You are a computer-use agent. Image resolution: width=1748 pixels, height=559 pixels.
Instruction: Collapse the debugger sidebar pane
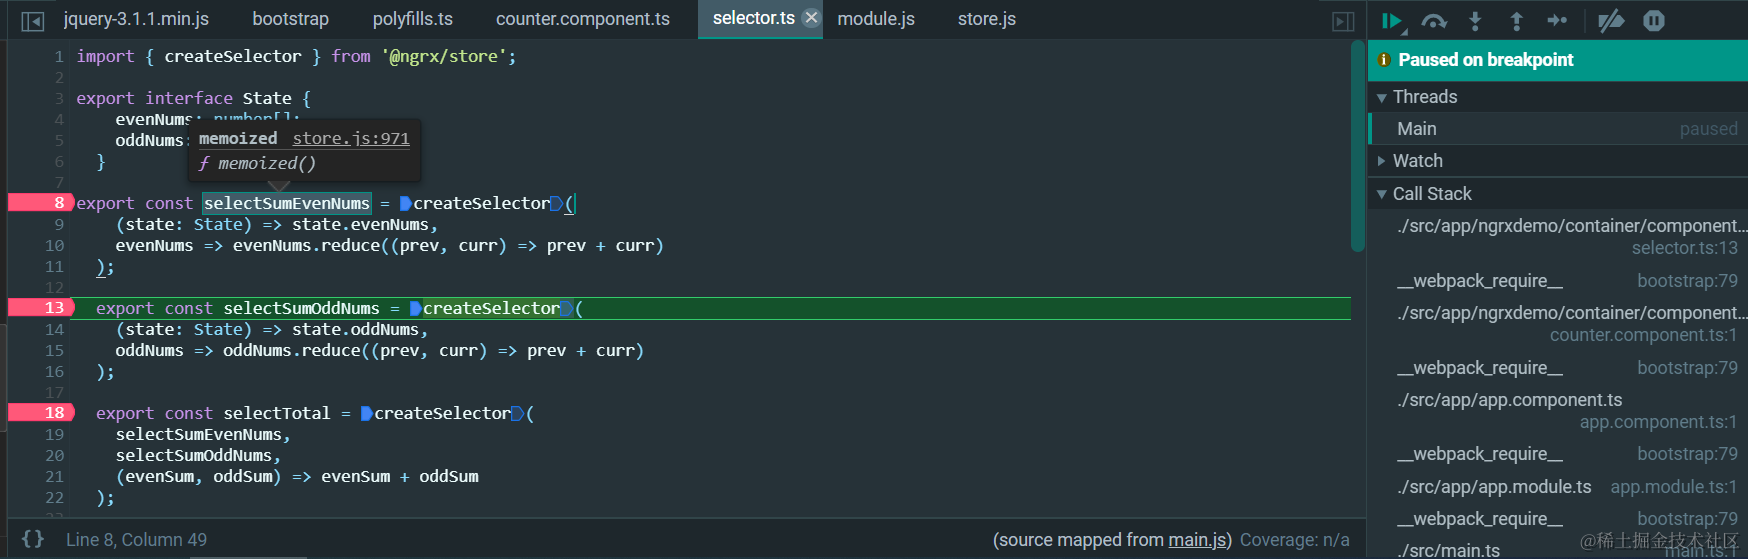[x=1343, y=20]
